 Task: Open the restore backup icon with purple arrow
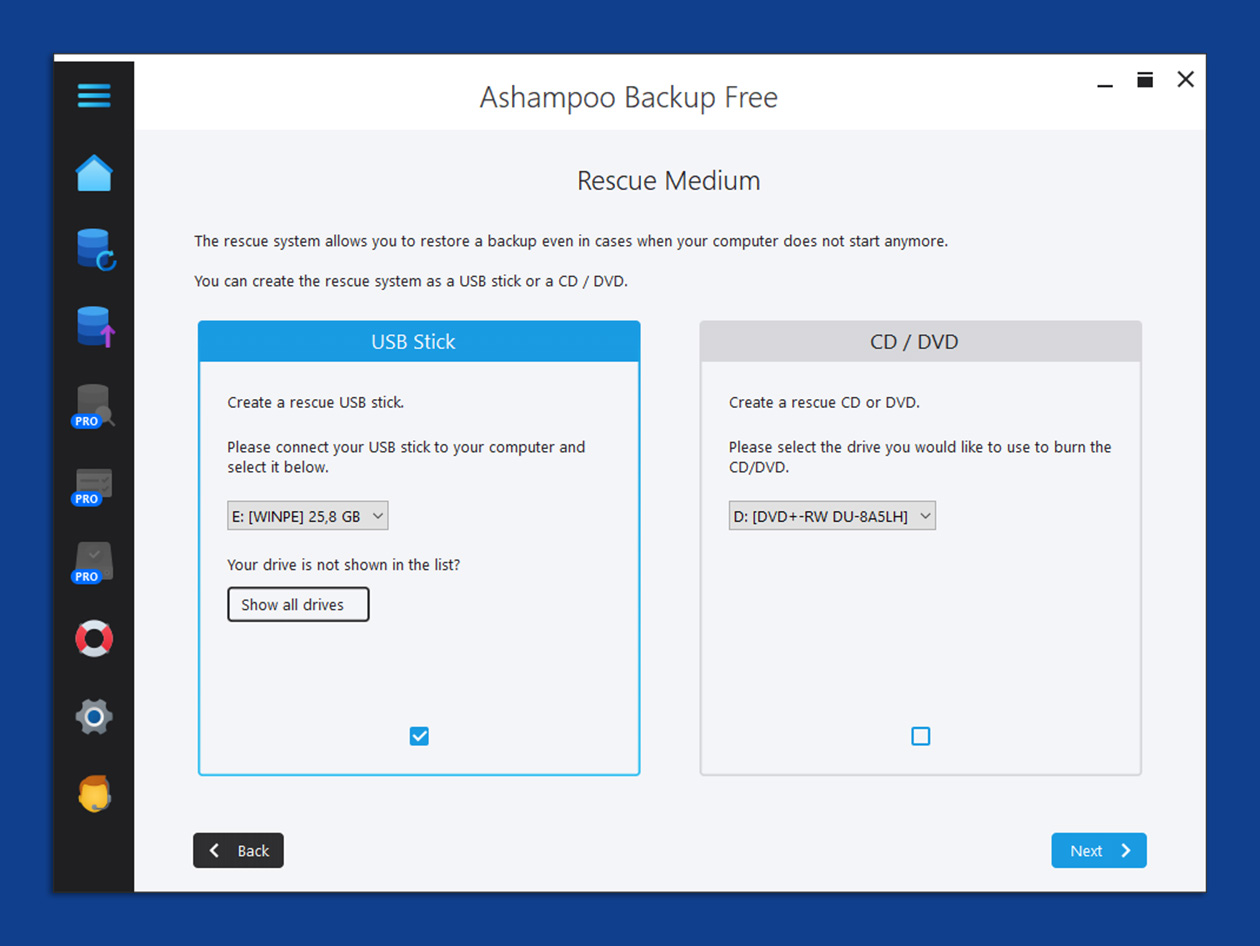(x=96, y=327)
